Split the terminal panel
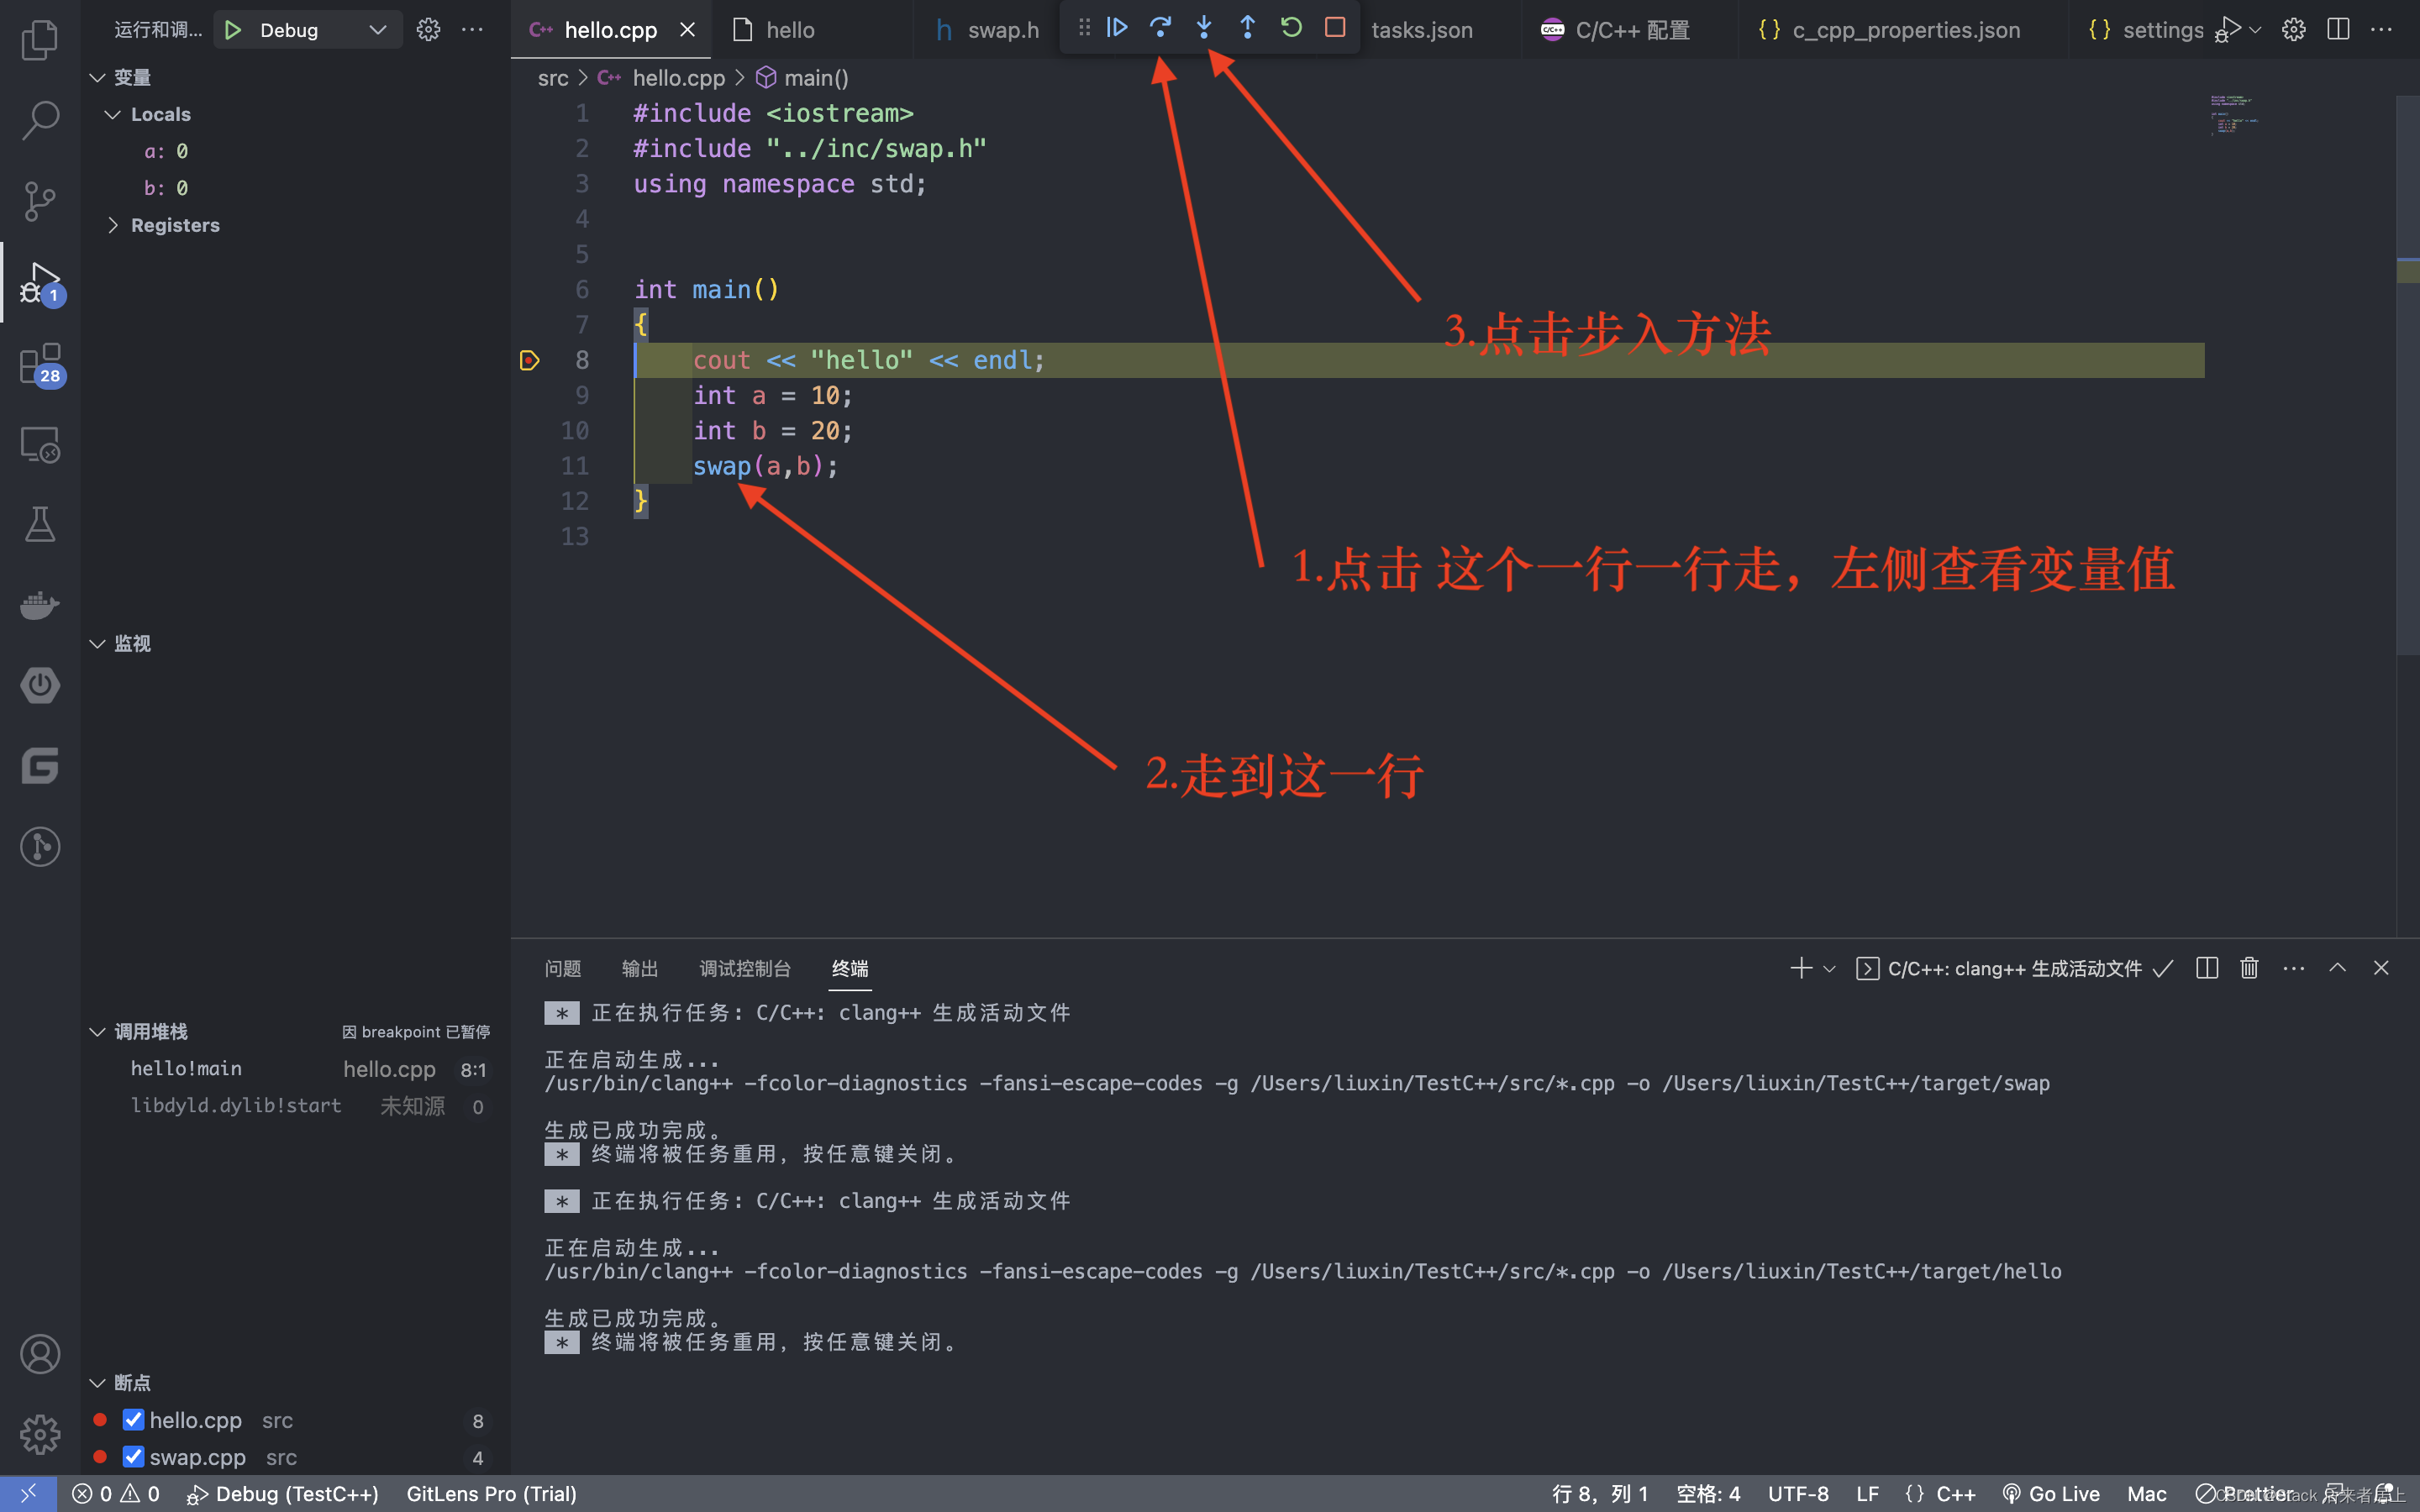The height and width of the screenshot is (1512, 2420). pyautogui.click(x=2207, y=968)
